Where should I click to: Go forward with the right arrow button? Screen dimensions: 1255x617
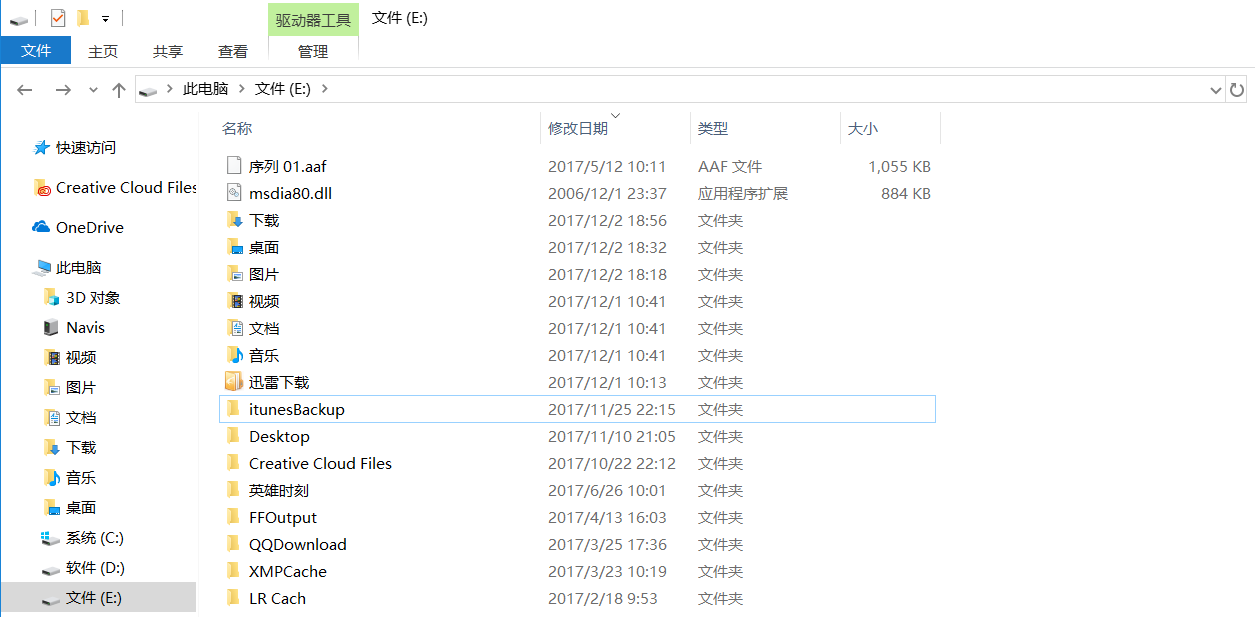(x=63, y=90)
